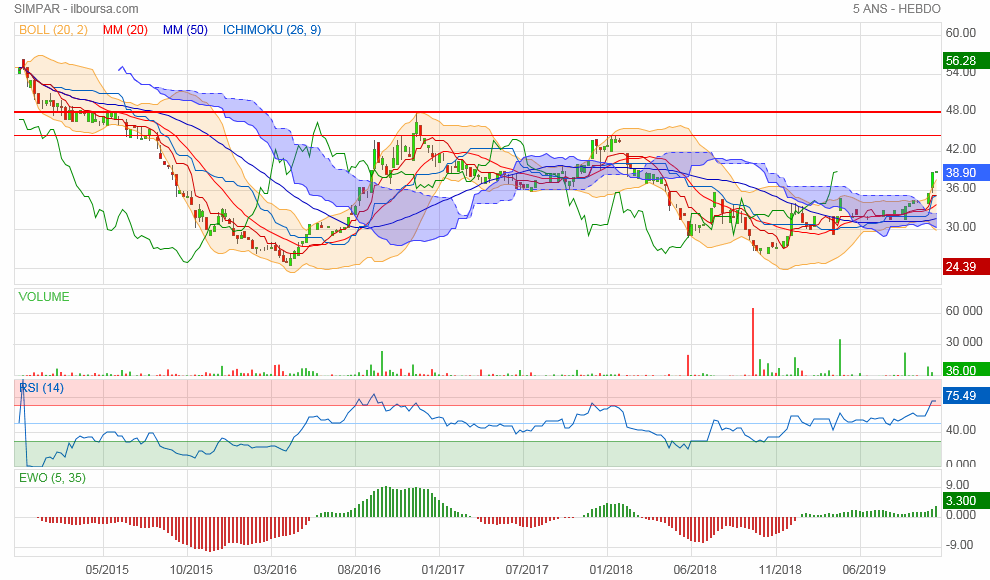Image resolution: width=990 pixels, height=580 pixels.
Task: Click the green 56.28 price tag
Action: (x=966, y=61)
